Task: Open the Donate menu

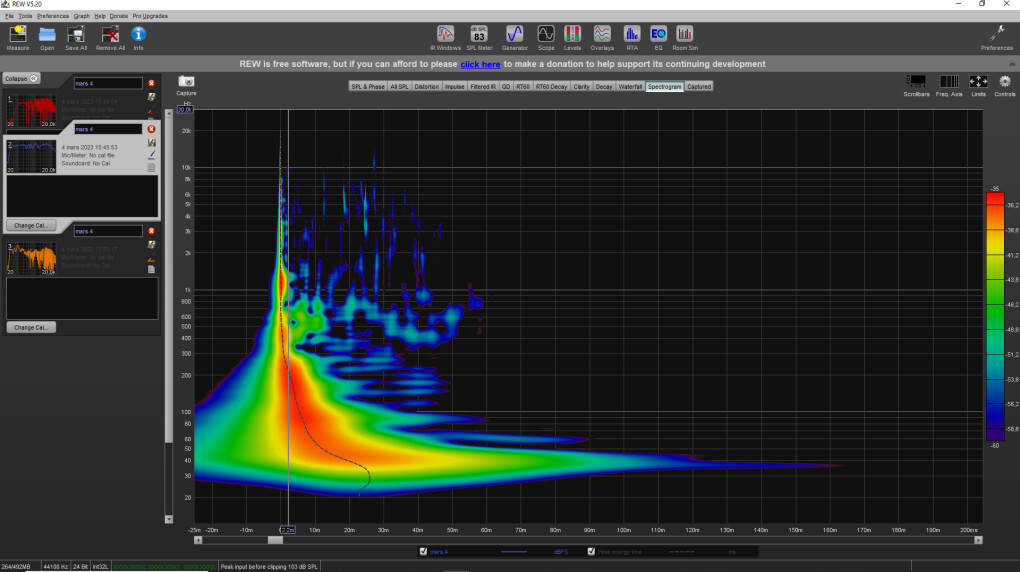Action: tap(118, 16)
